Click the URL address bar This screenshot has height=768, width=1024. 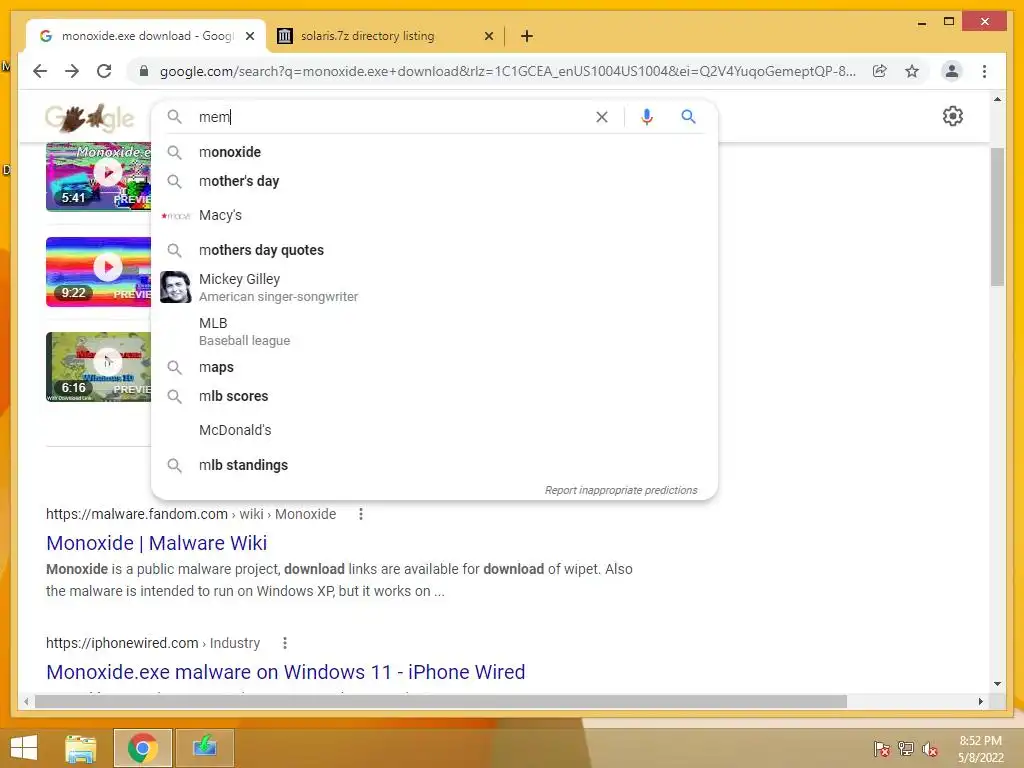507,71
